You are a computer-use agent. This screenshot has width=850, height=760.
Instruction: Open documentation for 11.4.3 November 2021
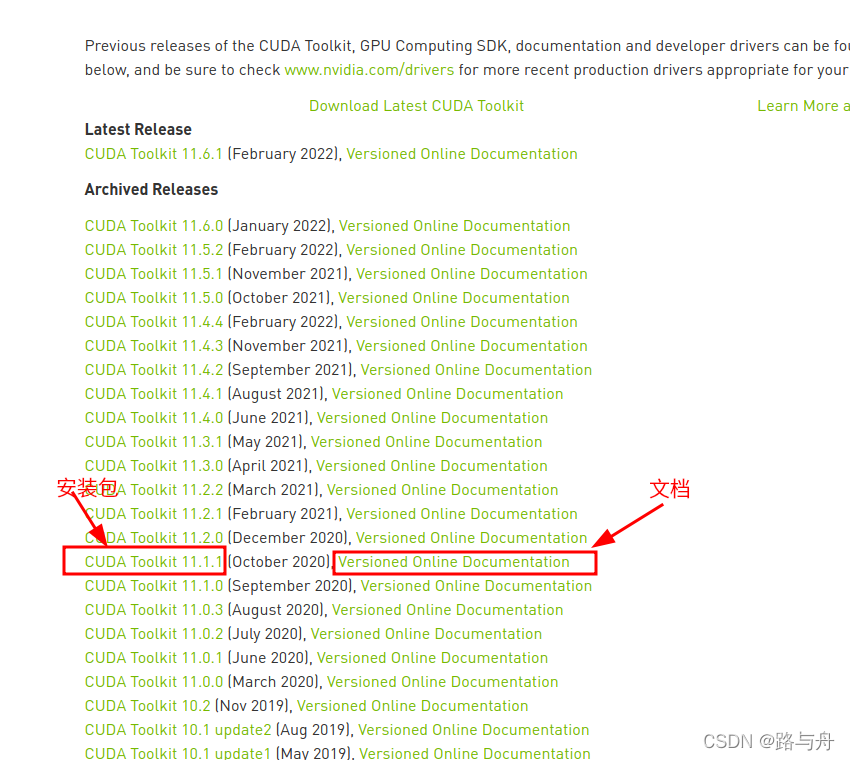click(472, 346)
